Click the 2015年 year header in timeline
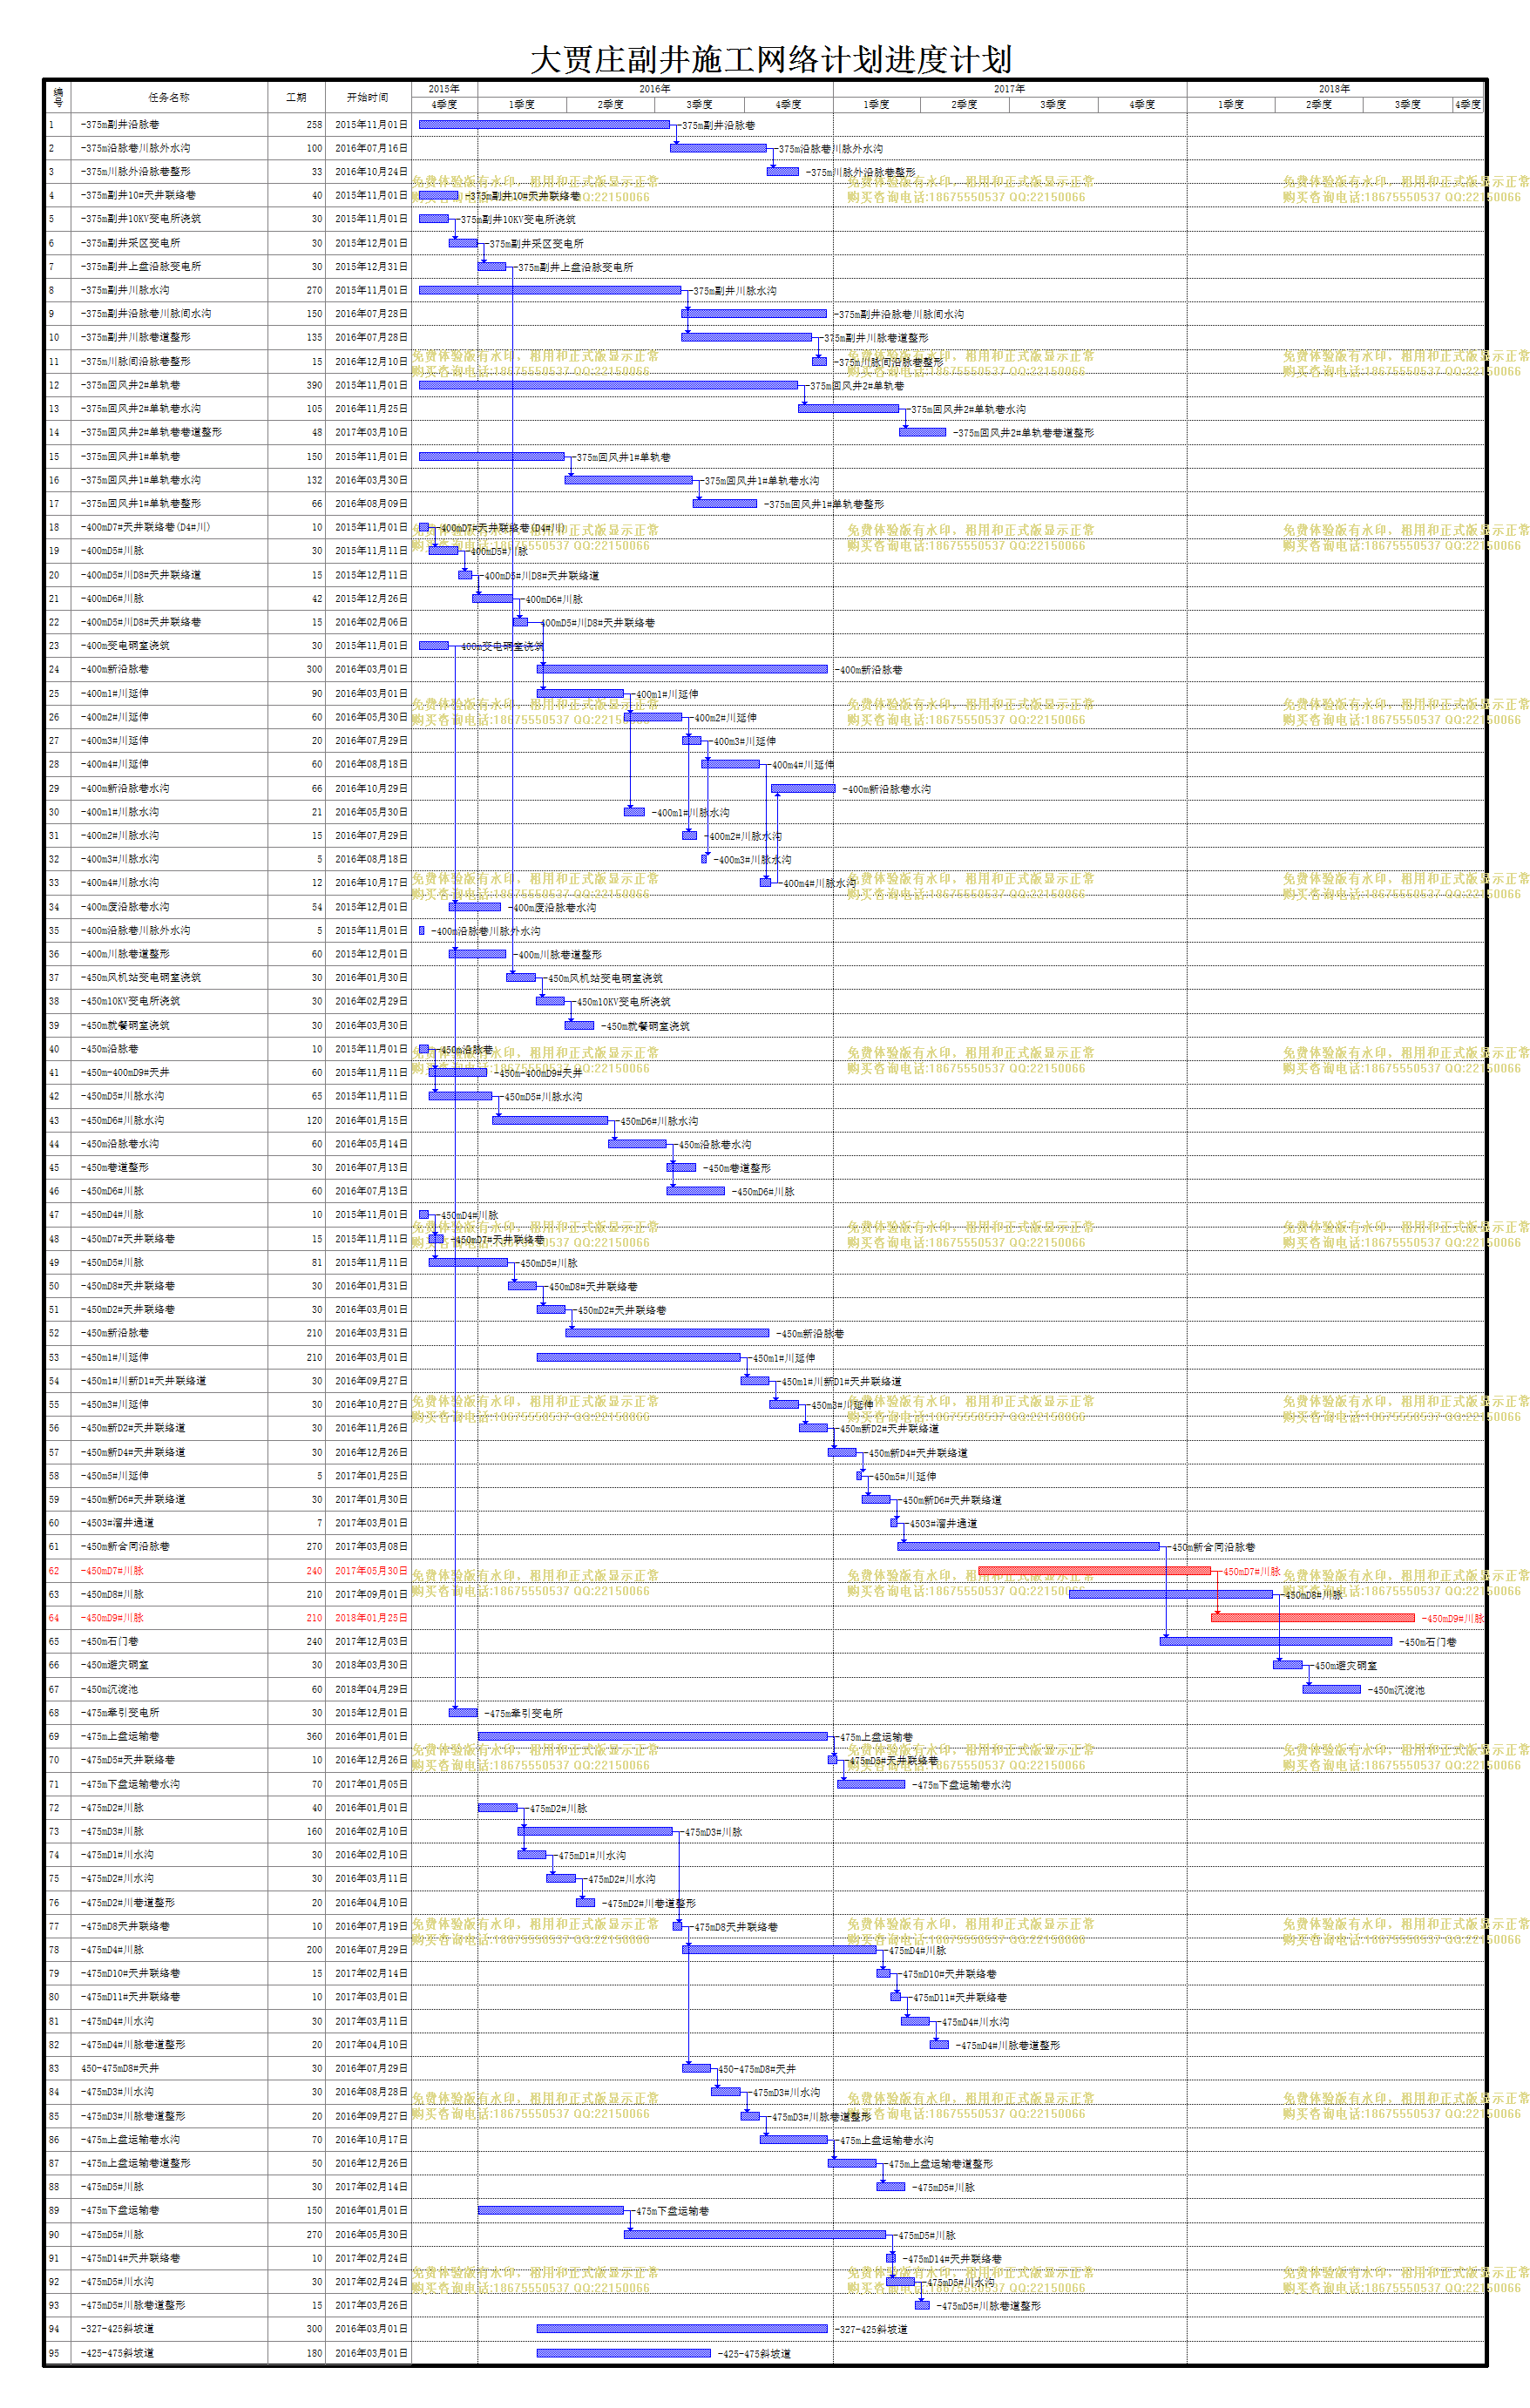This screenshot has width=1530, height=2408. pos(444,89)
